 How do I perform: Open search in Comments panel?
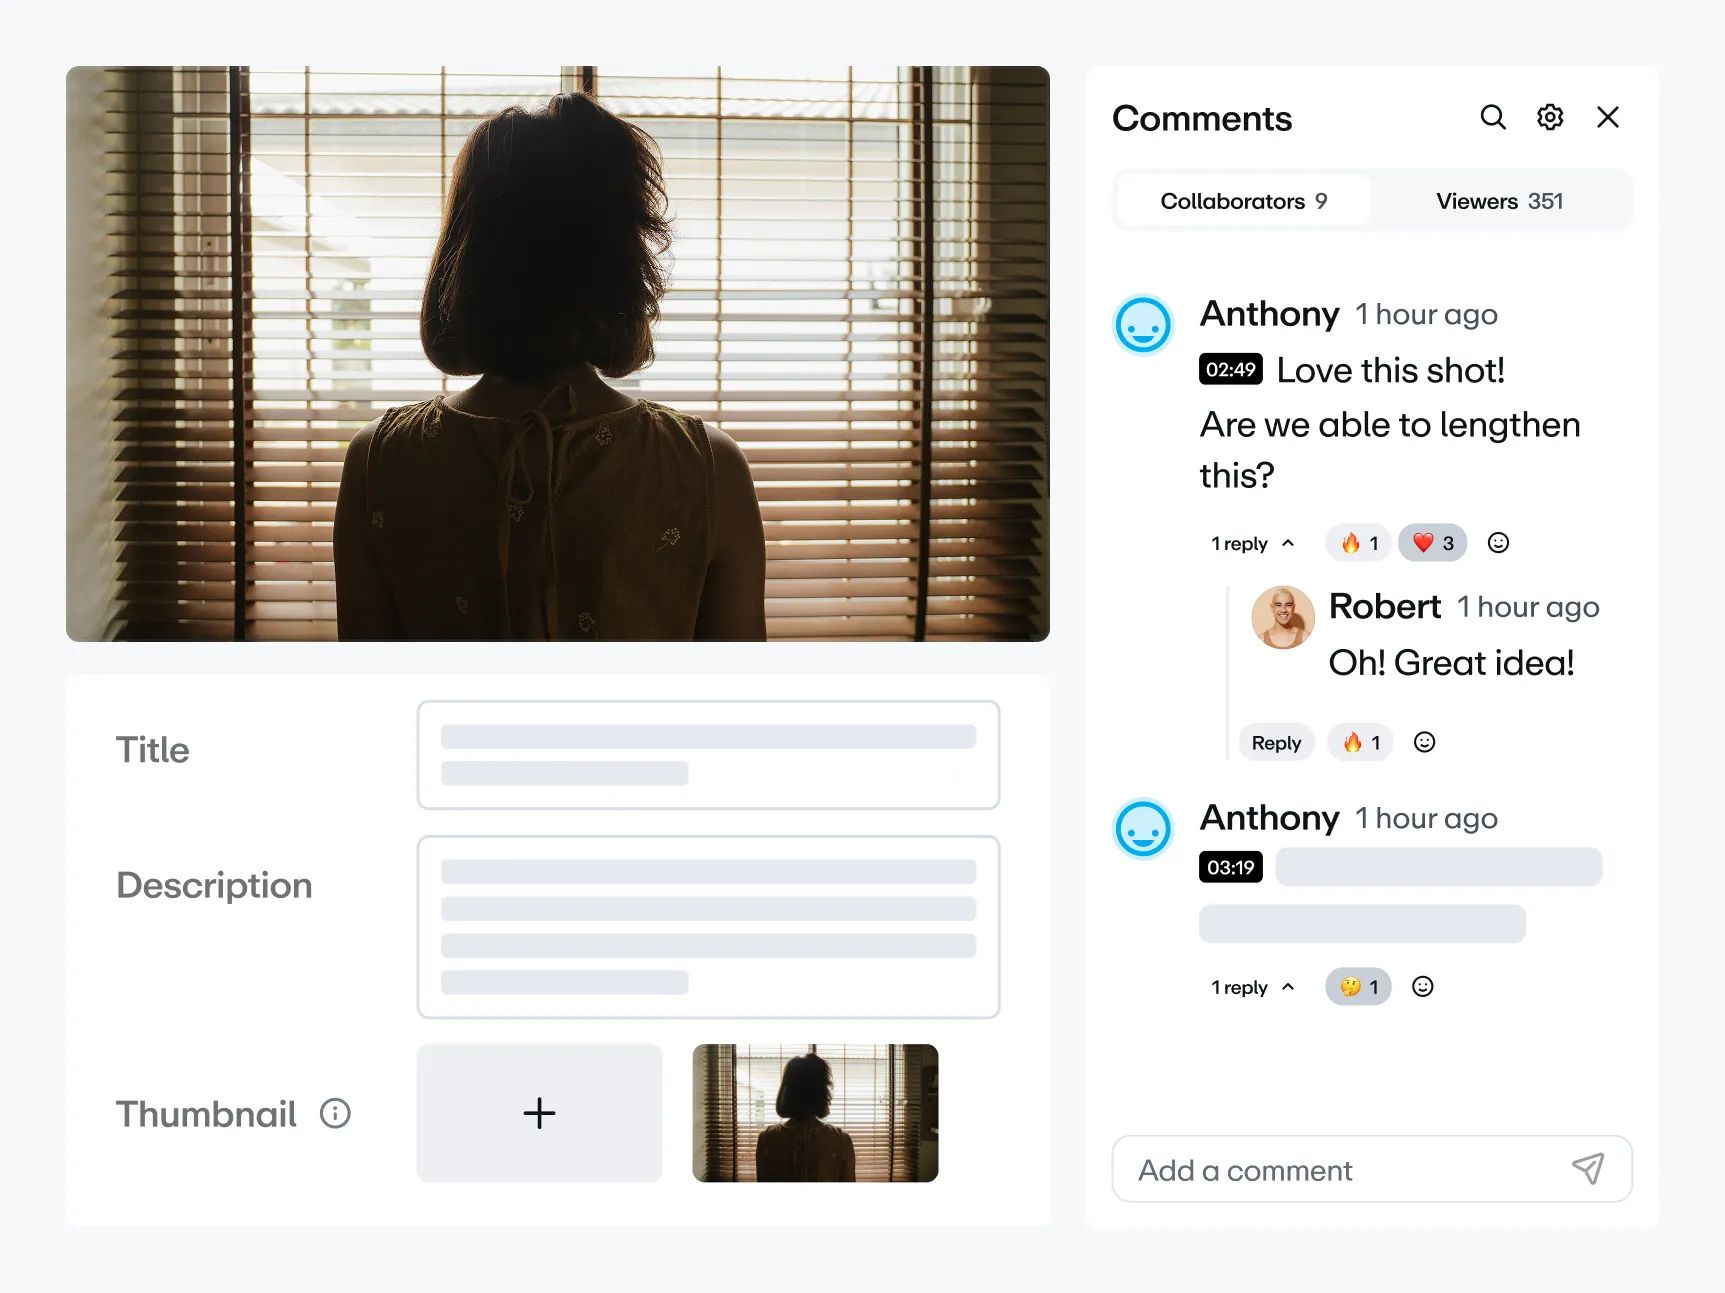(1493, 117)
